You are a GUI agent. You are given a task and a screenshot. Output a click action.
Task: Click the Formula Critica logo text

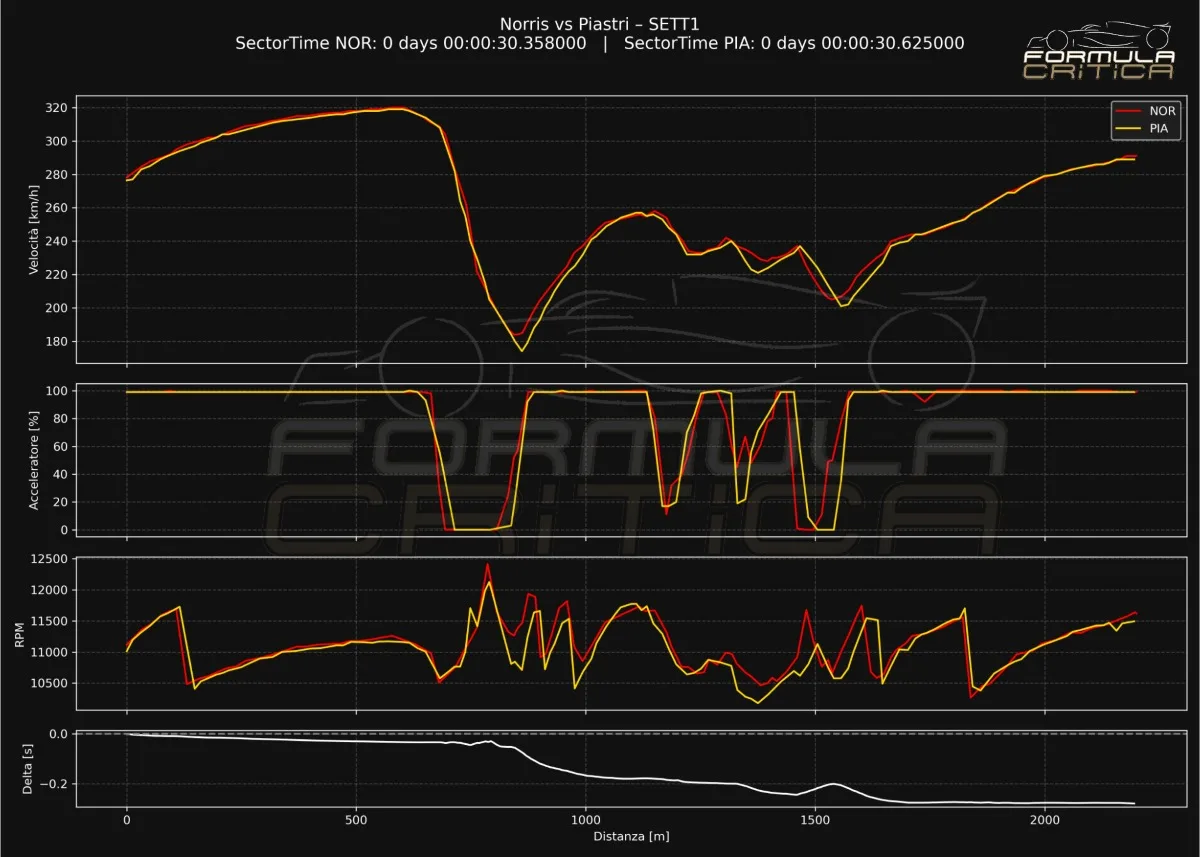[x=1098, y=65]
